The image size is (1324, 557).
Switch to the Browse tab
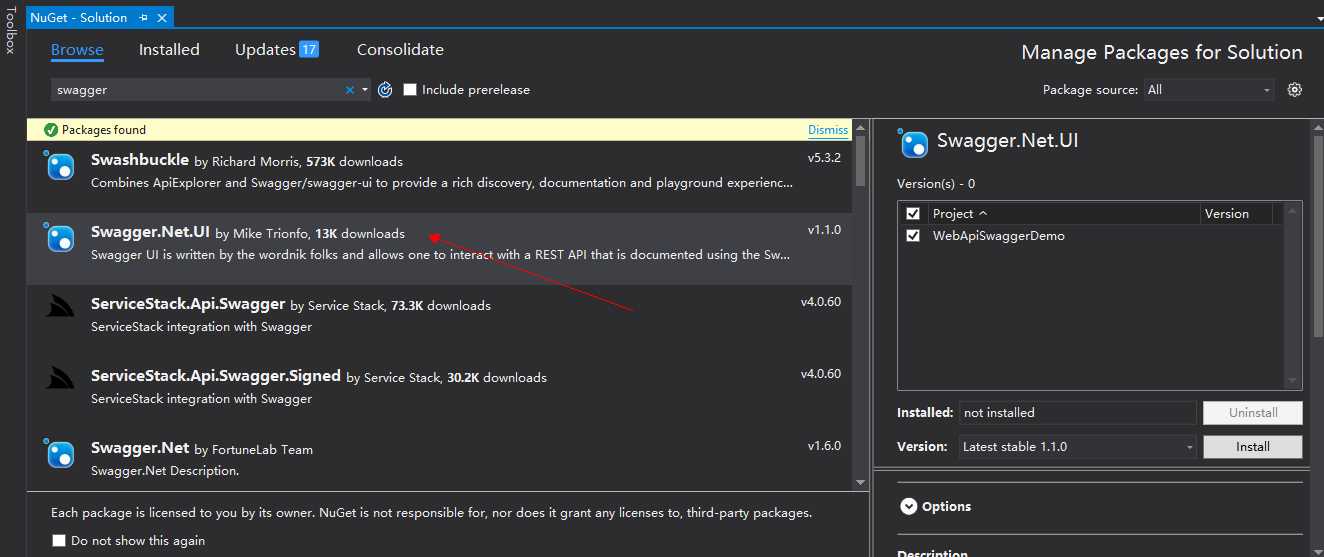(77, 50)
